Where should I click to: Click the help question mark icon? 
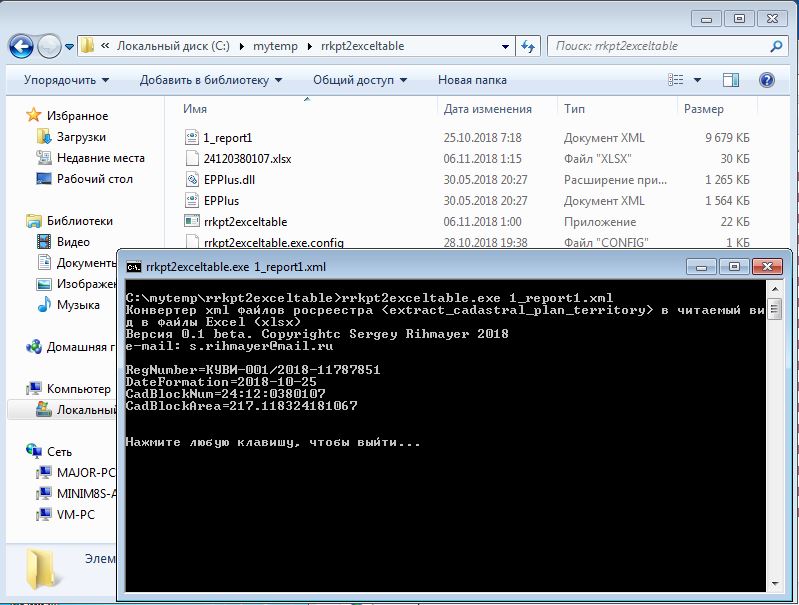point(767,80)
